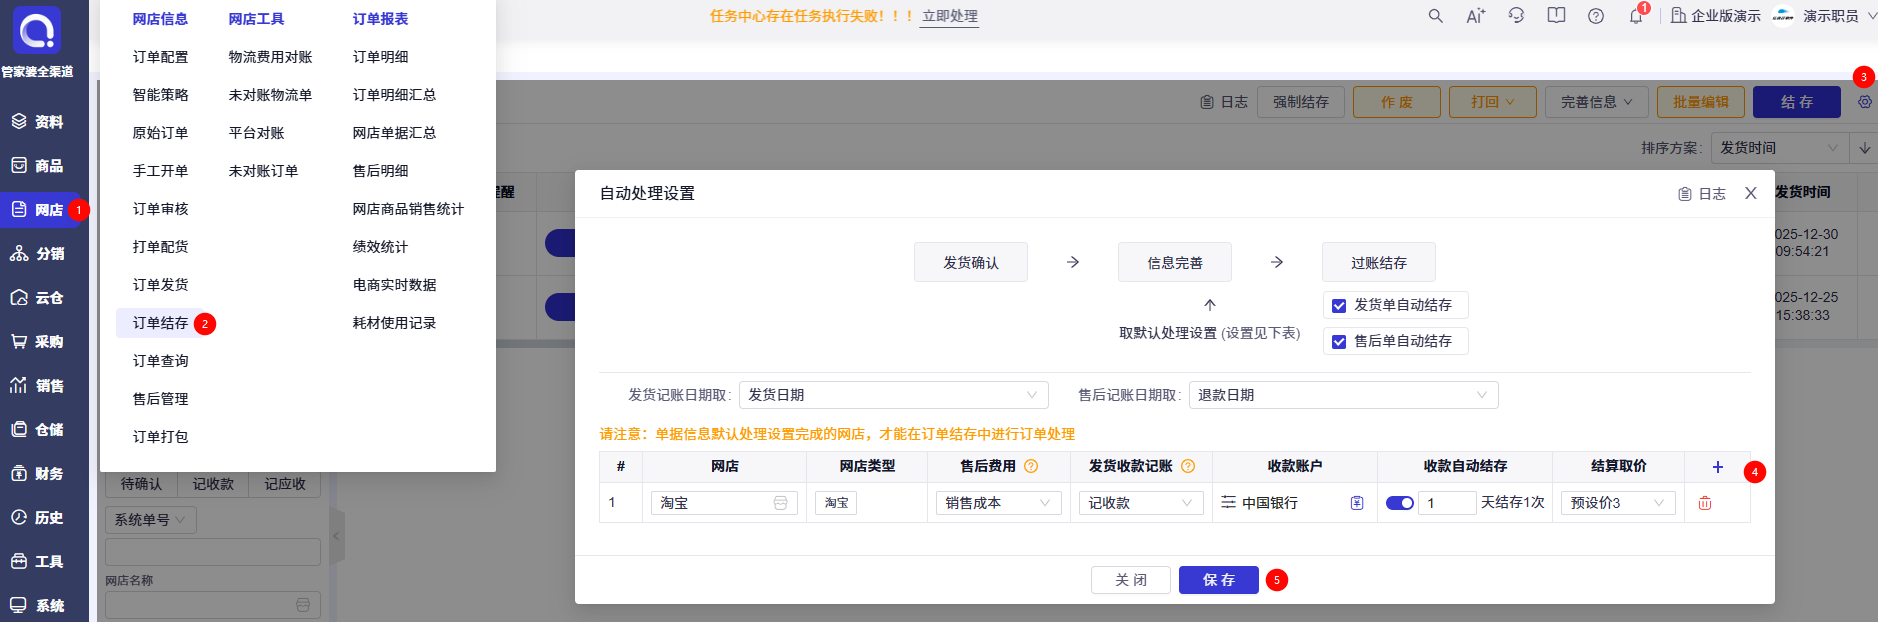Open 日志 in the dialog header
This screenshot has height=622, width=1878.
[x=1702, y=194]
